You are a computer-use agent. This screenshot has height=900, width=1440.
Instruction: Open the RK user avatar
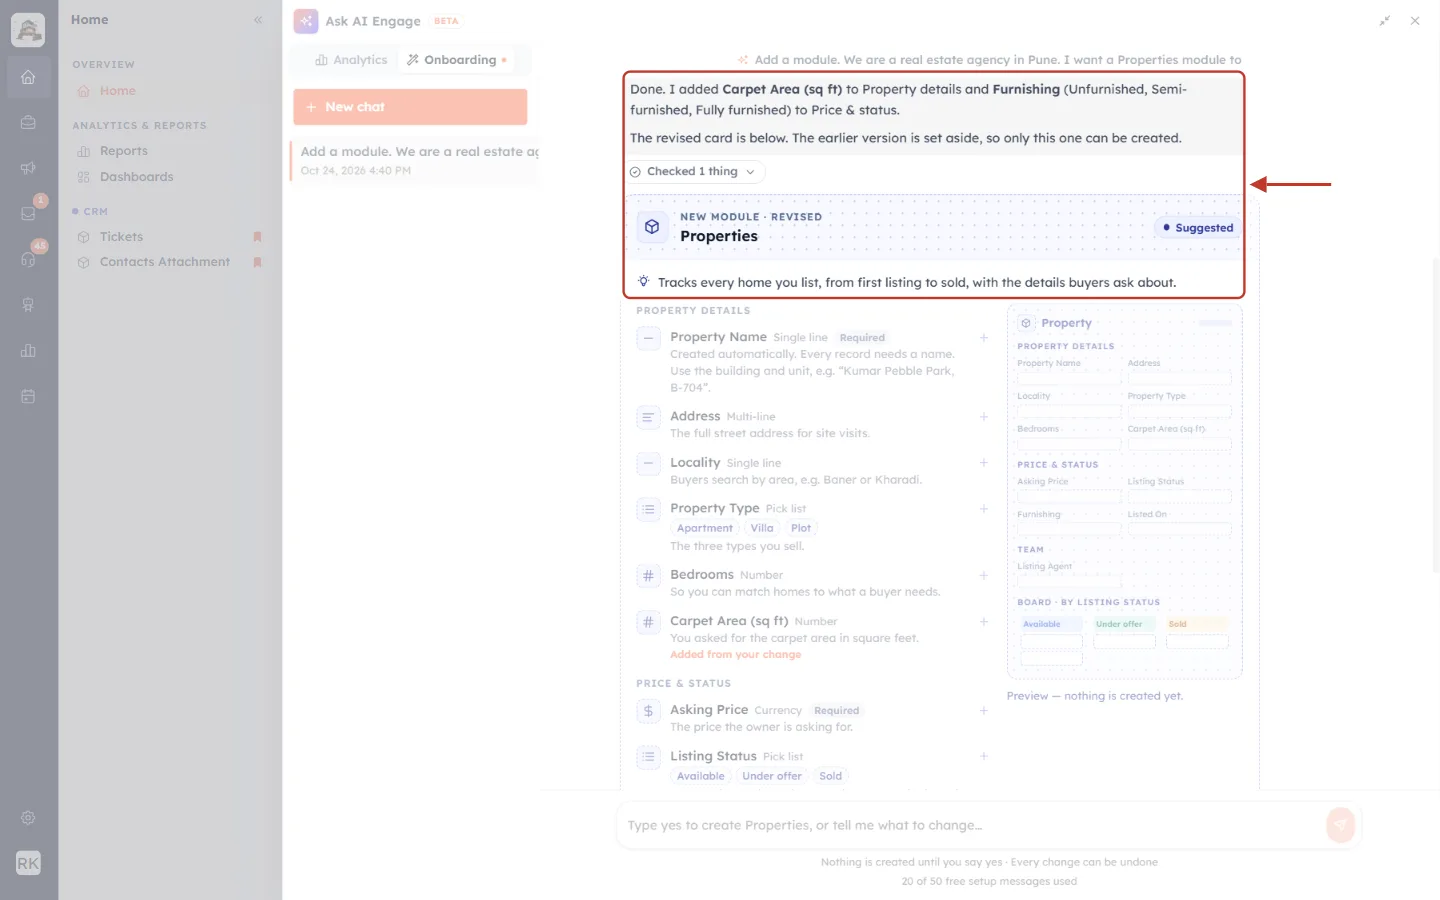[28, 863]
